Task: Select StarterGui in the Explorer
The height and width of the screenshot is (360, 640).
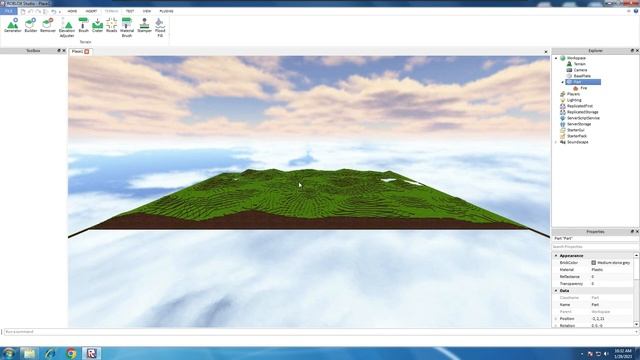Action: (x=576, y=130)
